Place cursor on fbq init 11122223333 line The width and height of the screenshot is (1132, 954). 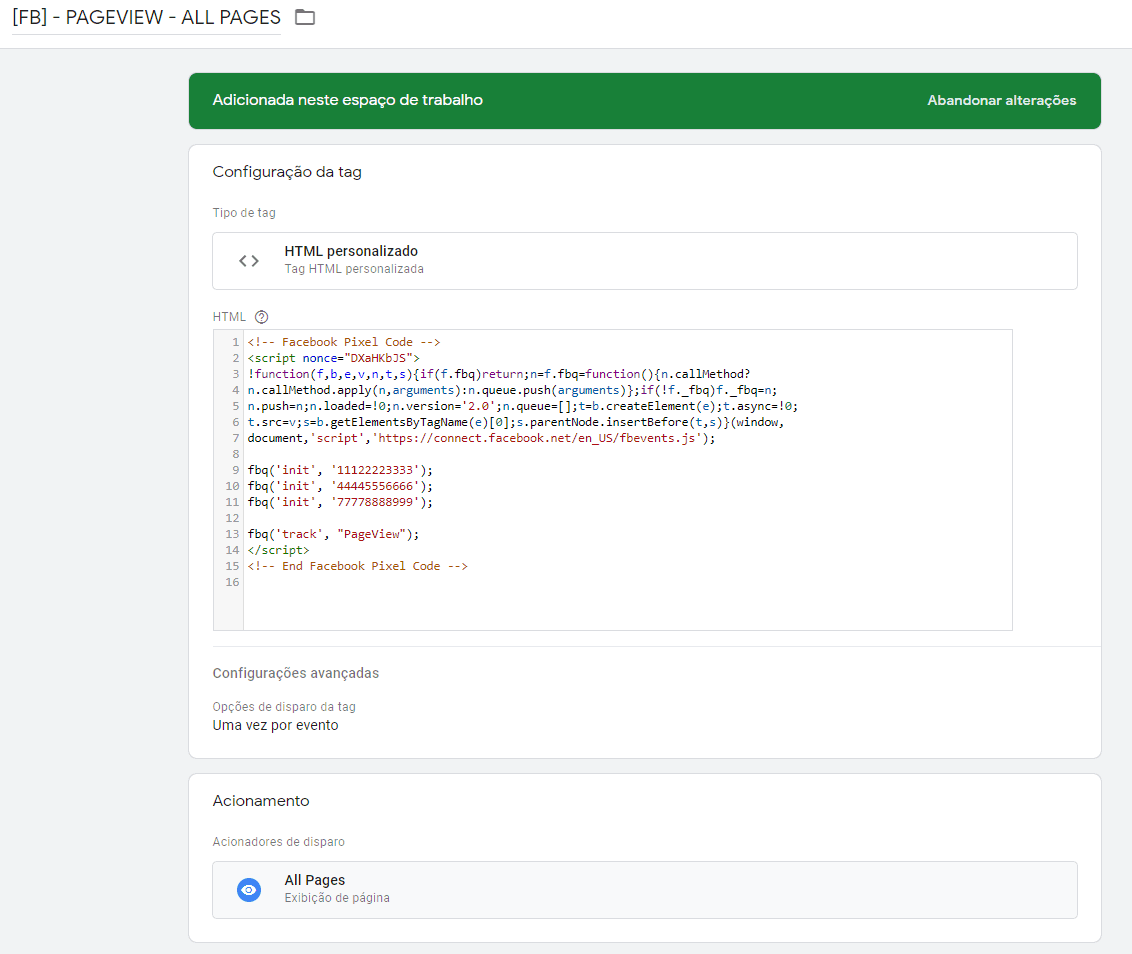click(340, 470)
